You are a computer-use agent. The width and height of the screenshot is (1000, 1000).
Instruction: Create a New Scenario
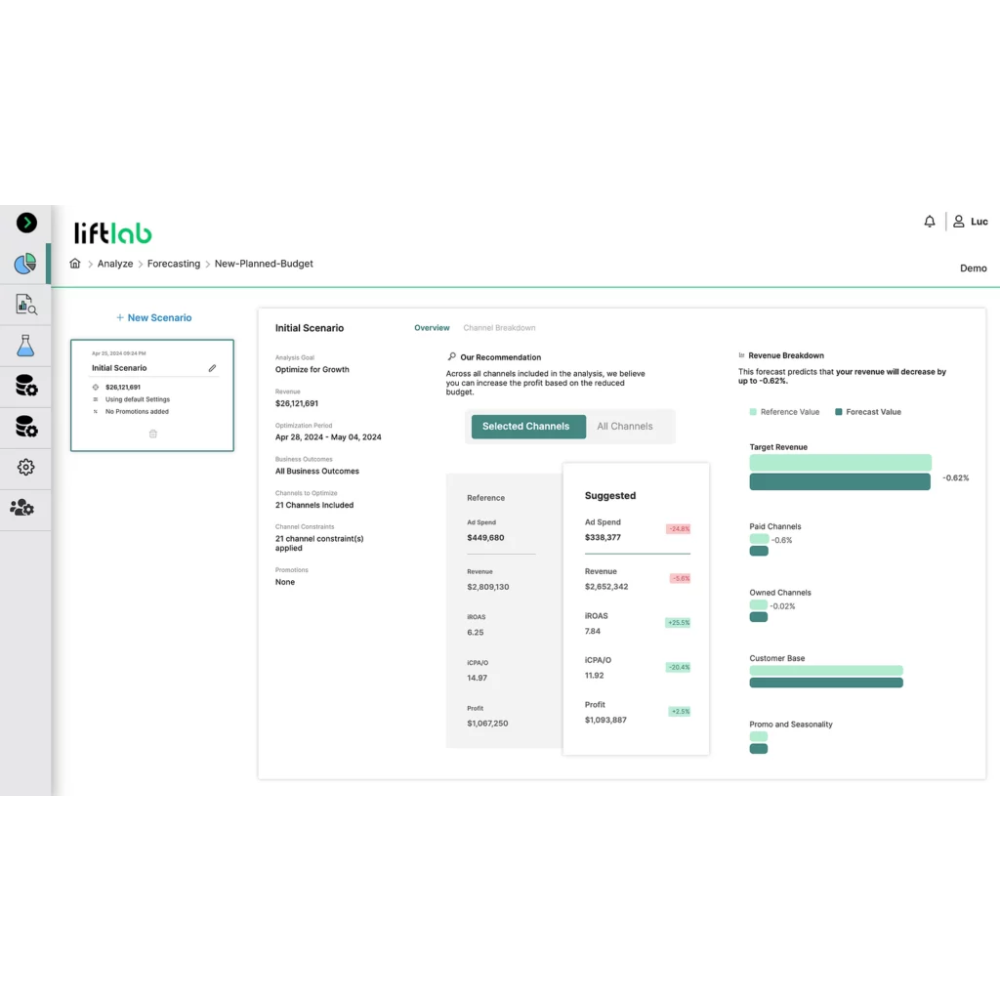154,317
